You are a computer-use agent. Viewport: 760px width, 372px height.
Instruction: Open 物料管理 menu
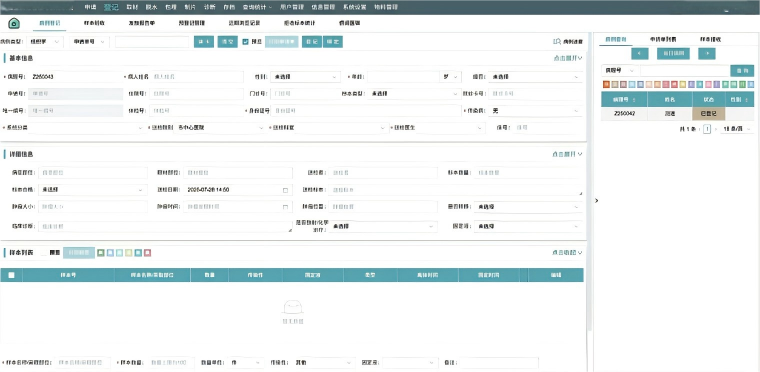pyautogui.click(x=386, y=7)
